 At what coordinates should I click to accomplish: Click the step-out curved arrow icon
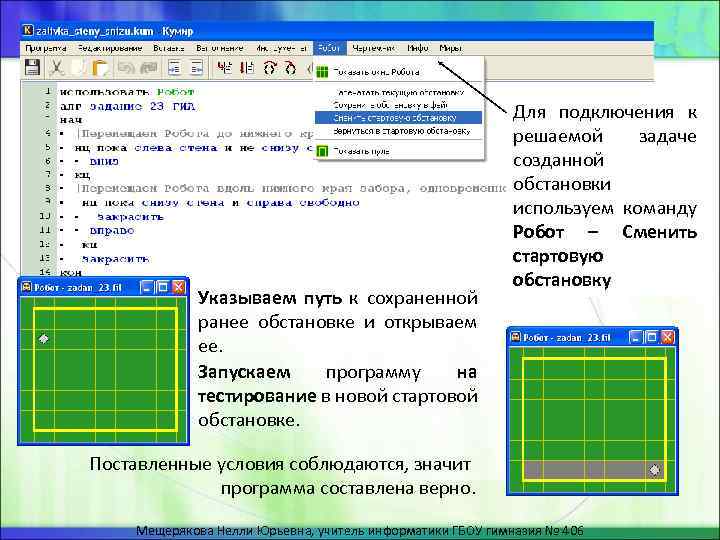291,68
